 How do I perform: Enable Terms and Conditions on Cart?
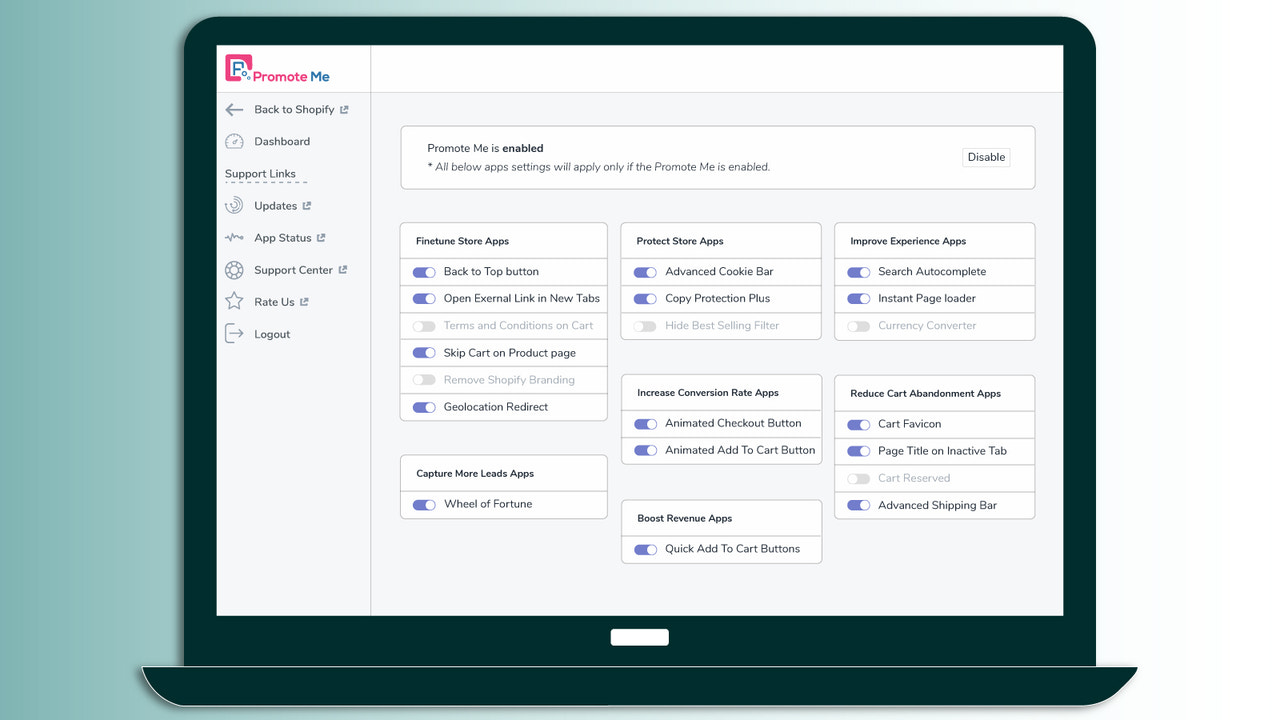coord(423,325)
